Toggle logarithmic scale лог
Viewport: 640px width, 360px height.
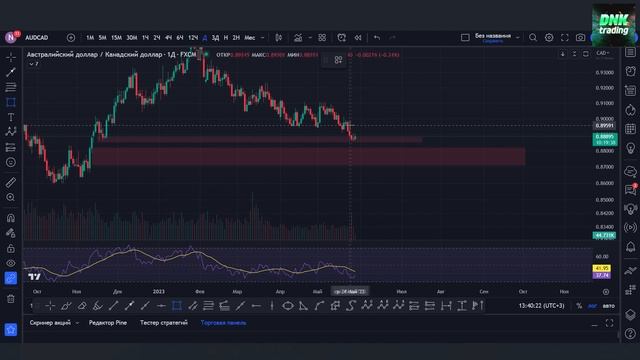pos(592,306)
